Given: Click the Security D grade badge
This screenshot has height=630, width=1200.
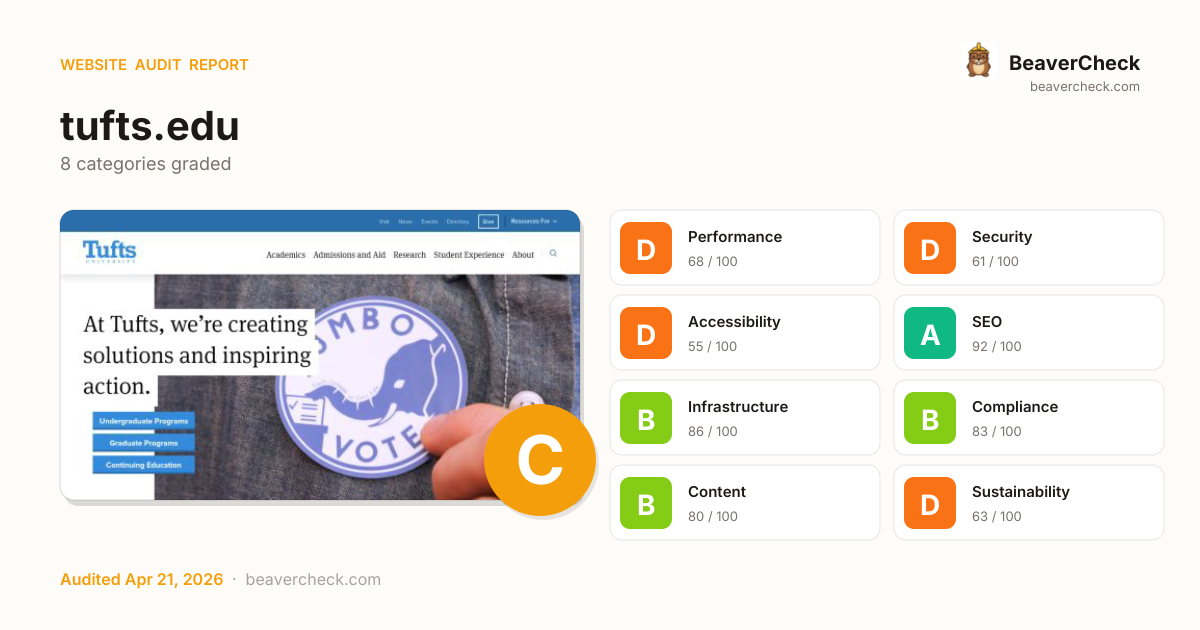Looking at the screenshot, I should coord(930,248).
